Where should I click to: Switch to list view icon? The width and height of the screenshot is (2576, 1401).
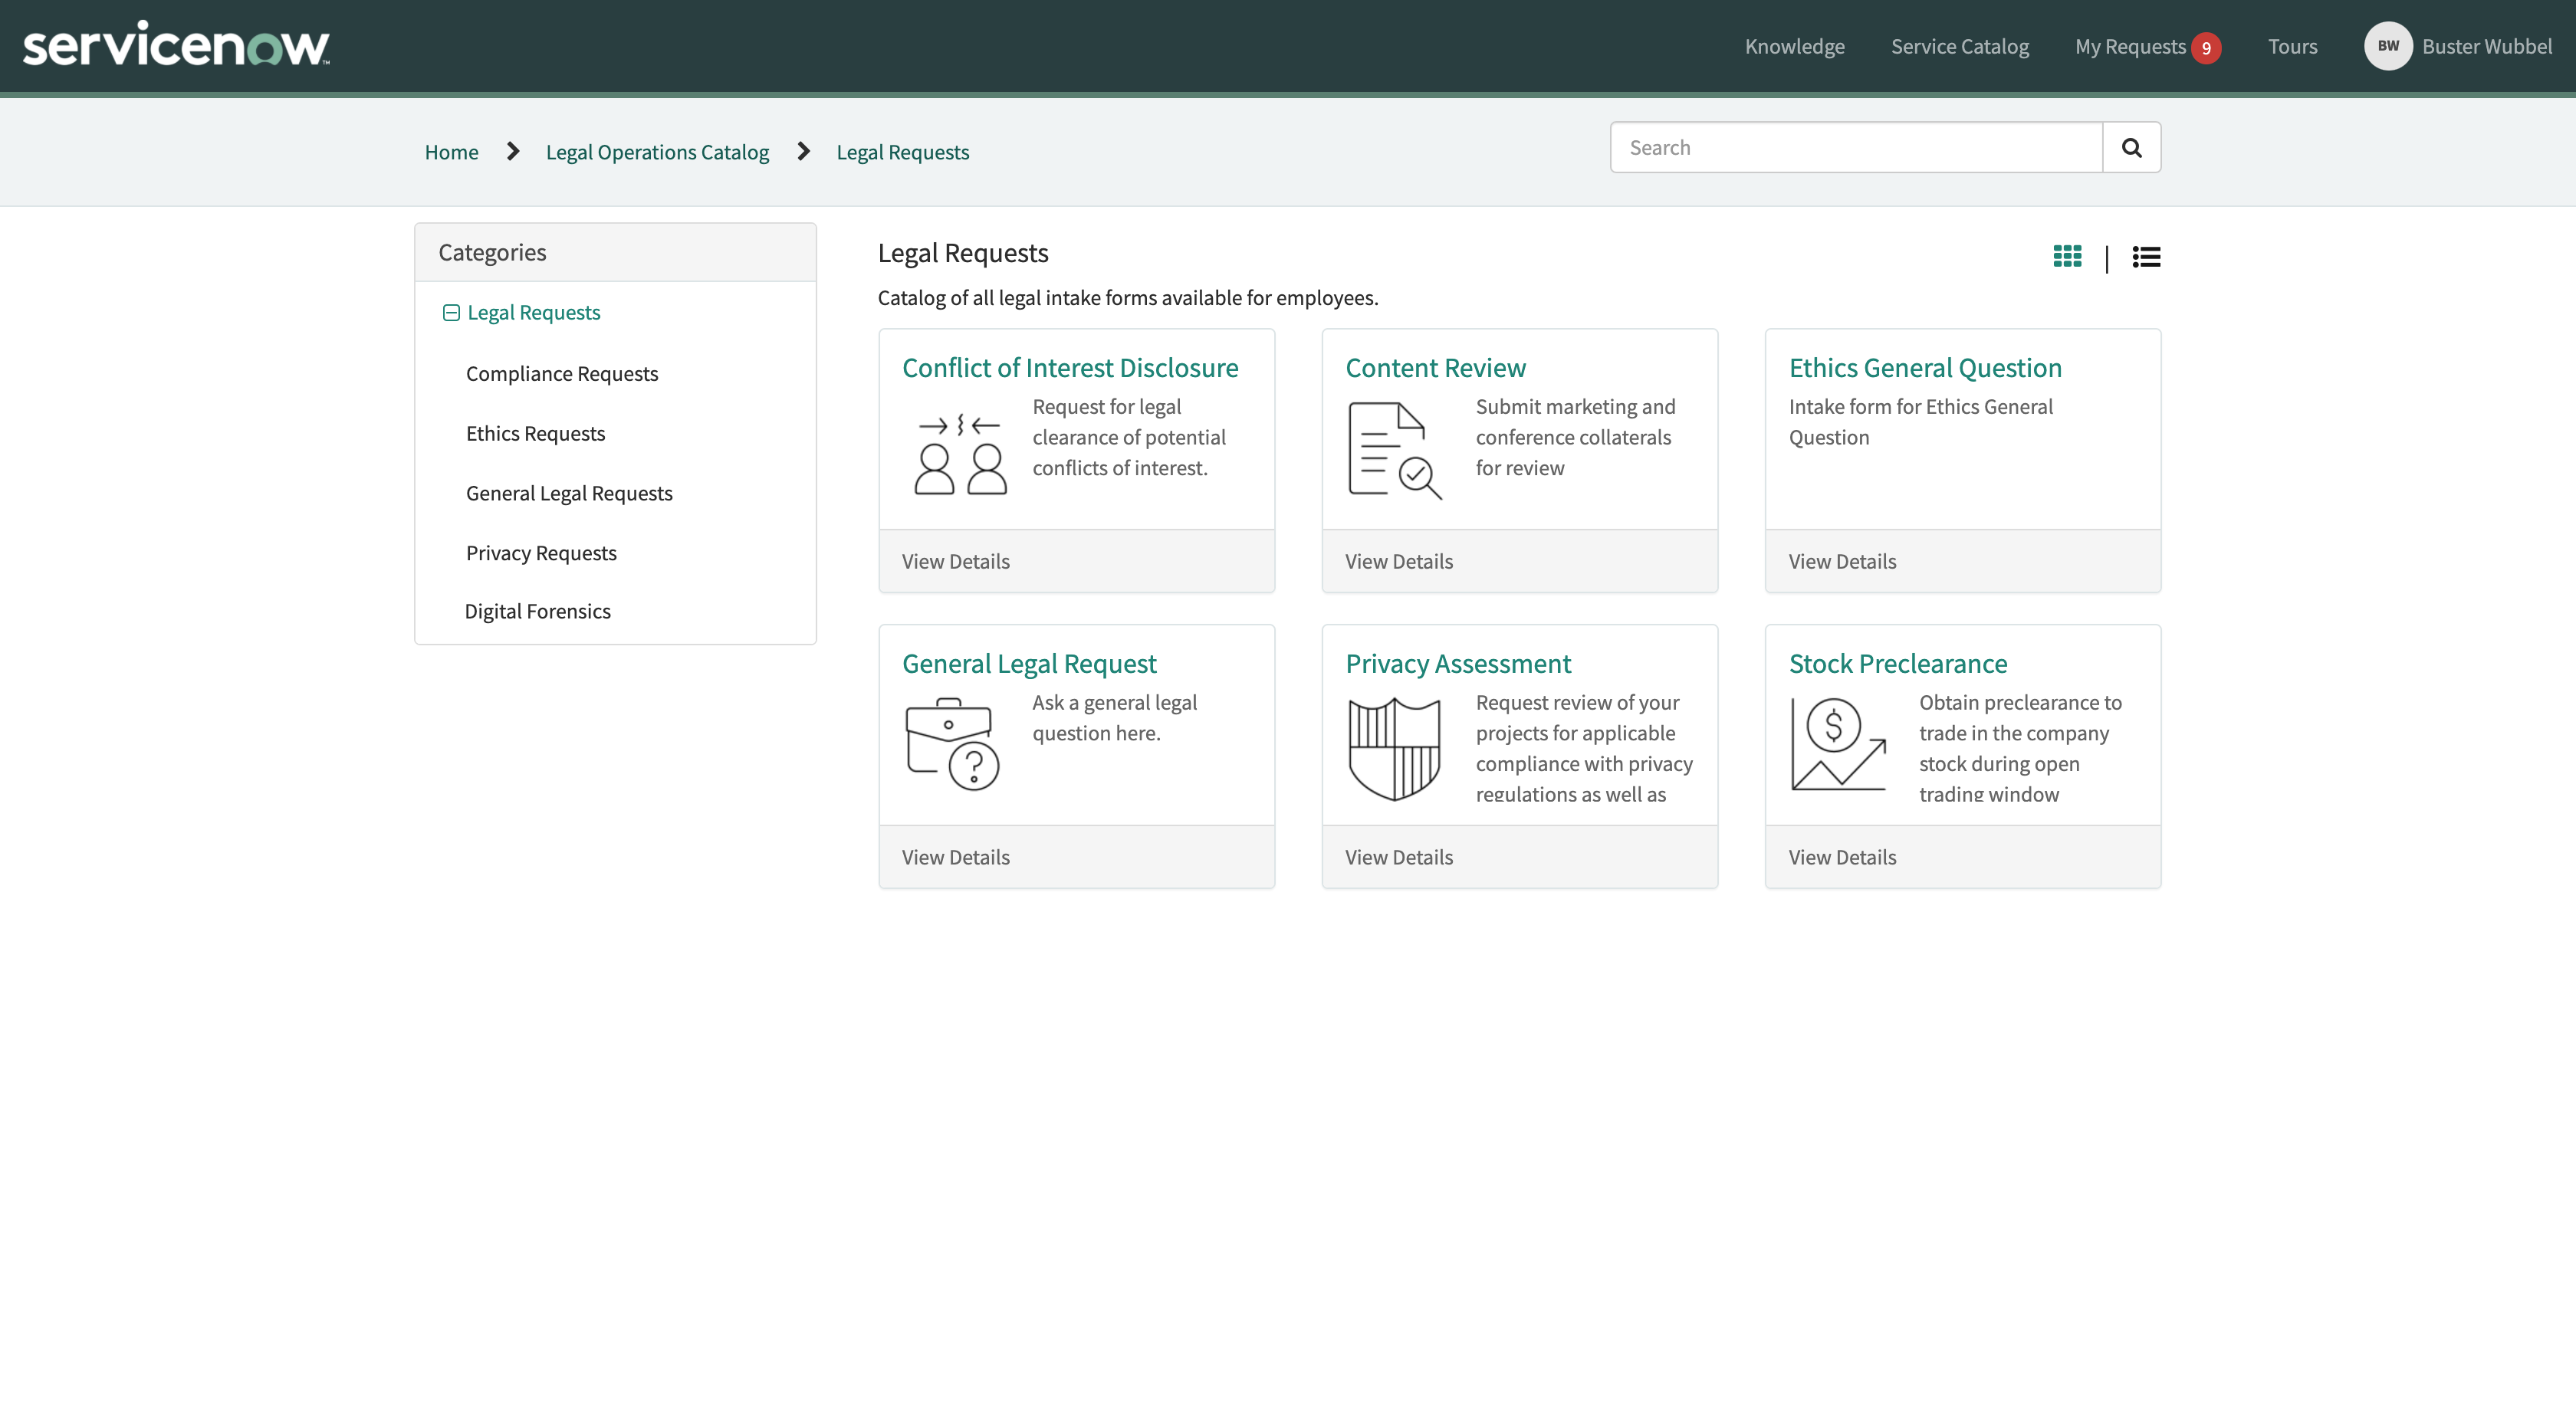[2146, 257]
